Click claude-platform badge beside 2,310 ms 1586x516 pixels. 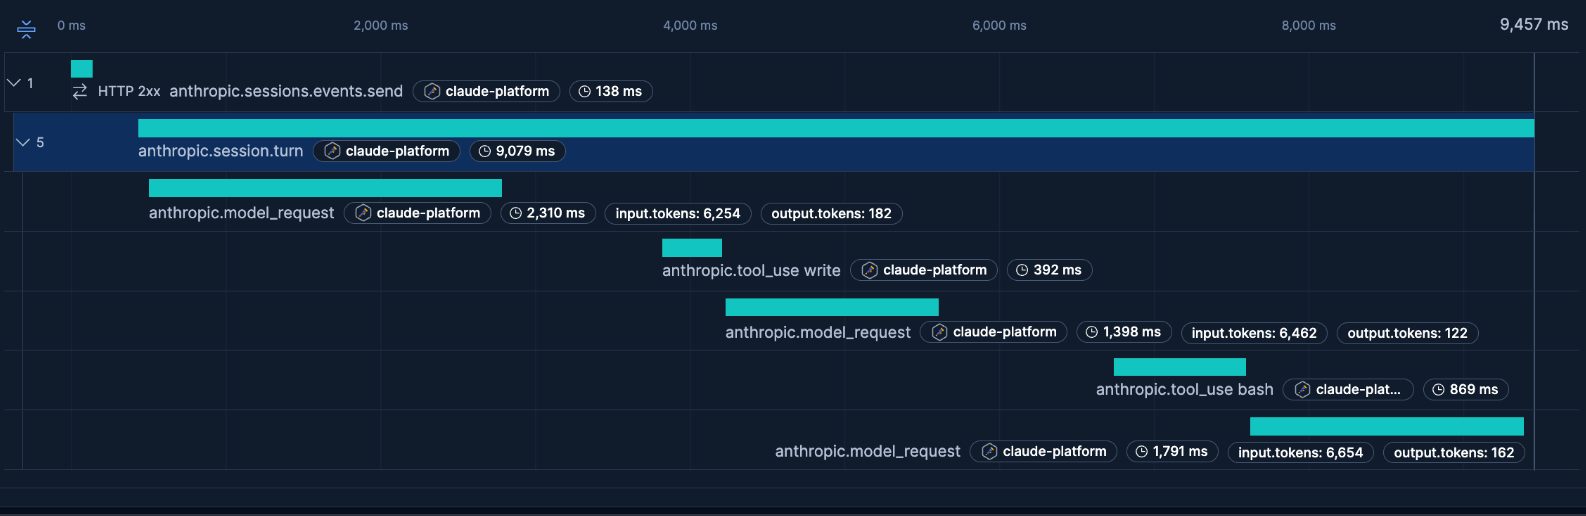[418, 213]
